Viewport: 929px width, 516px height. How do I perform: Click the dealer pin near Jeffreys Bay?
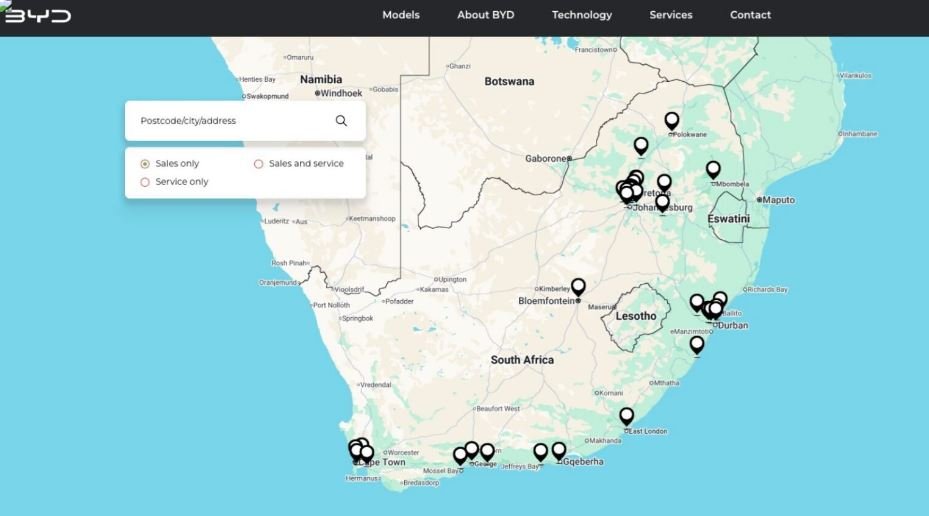click(x=540, y=451)
